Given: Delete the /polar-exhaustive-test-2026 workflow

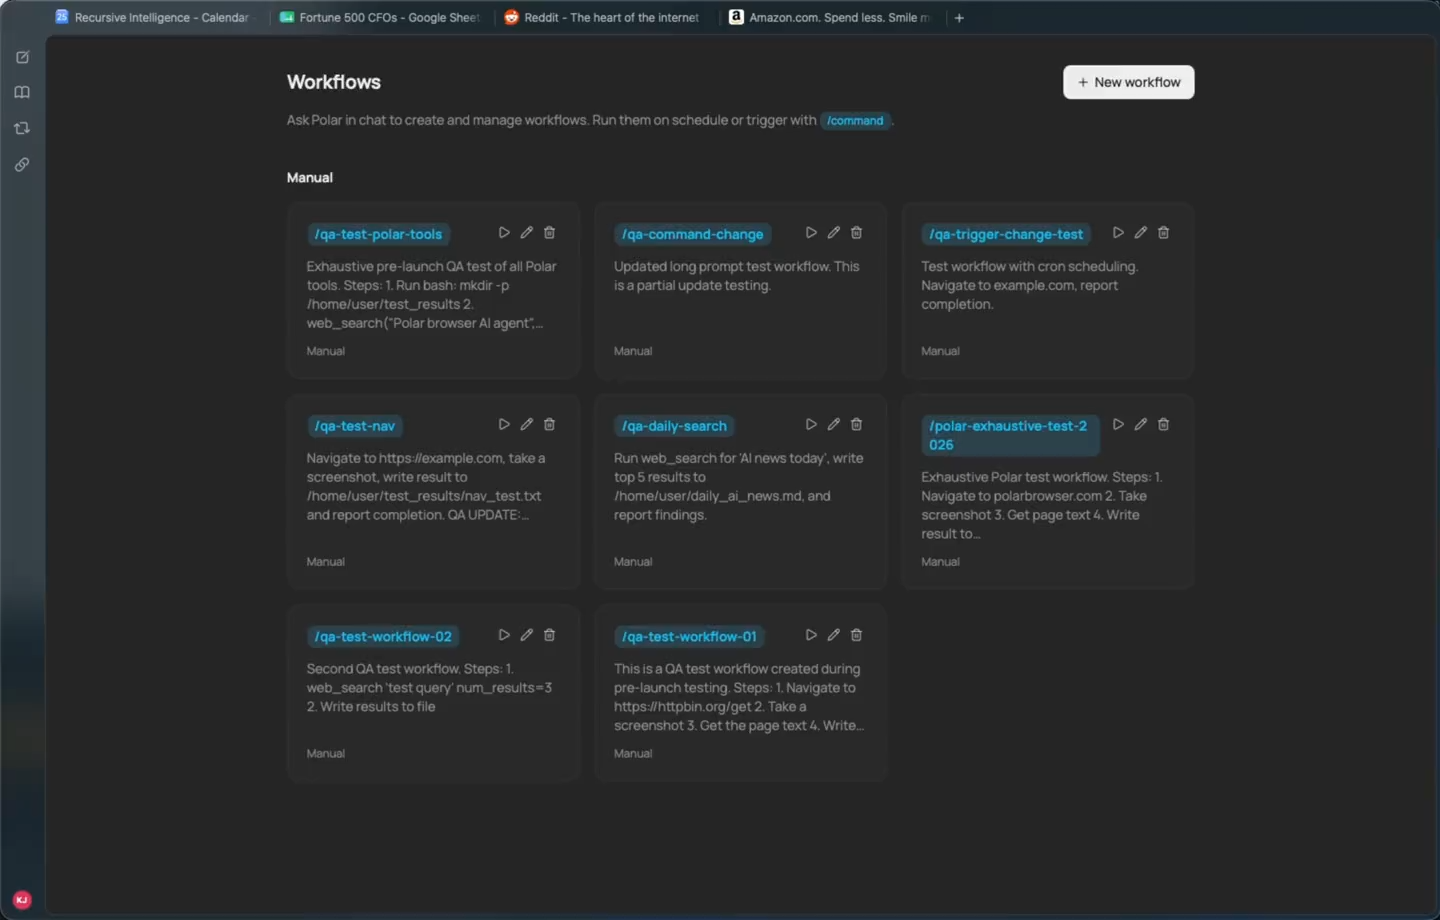Looking at the screenshot, I should pyautogui.click(x=1163, y=425).
